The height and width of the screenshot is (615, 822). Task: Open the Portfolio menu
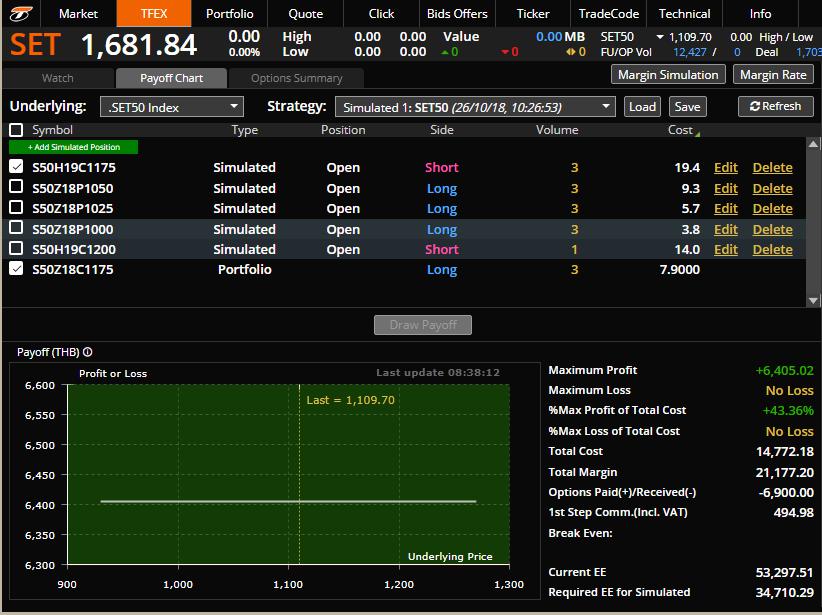(x=230, y=14)
